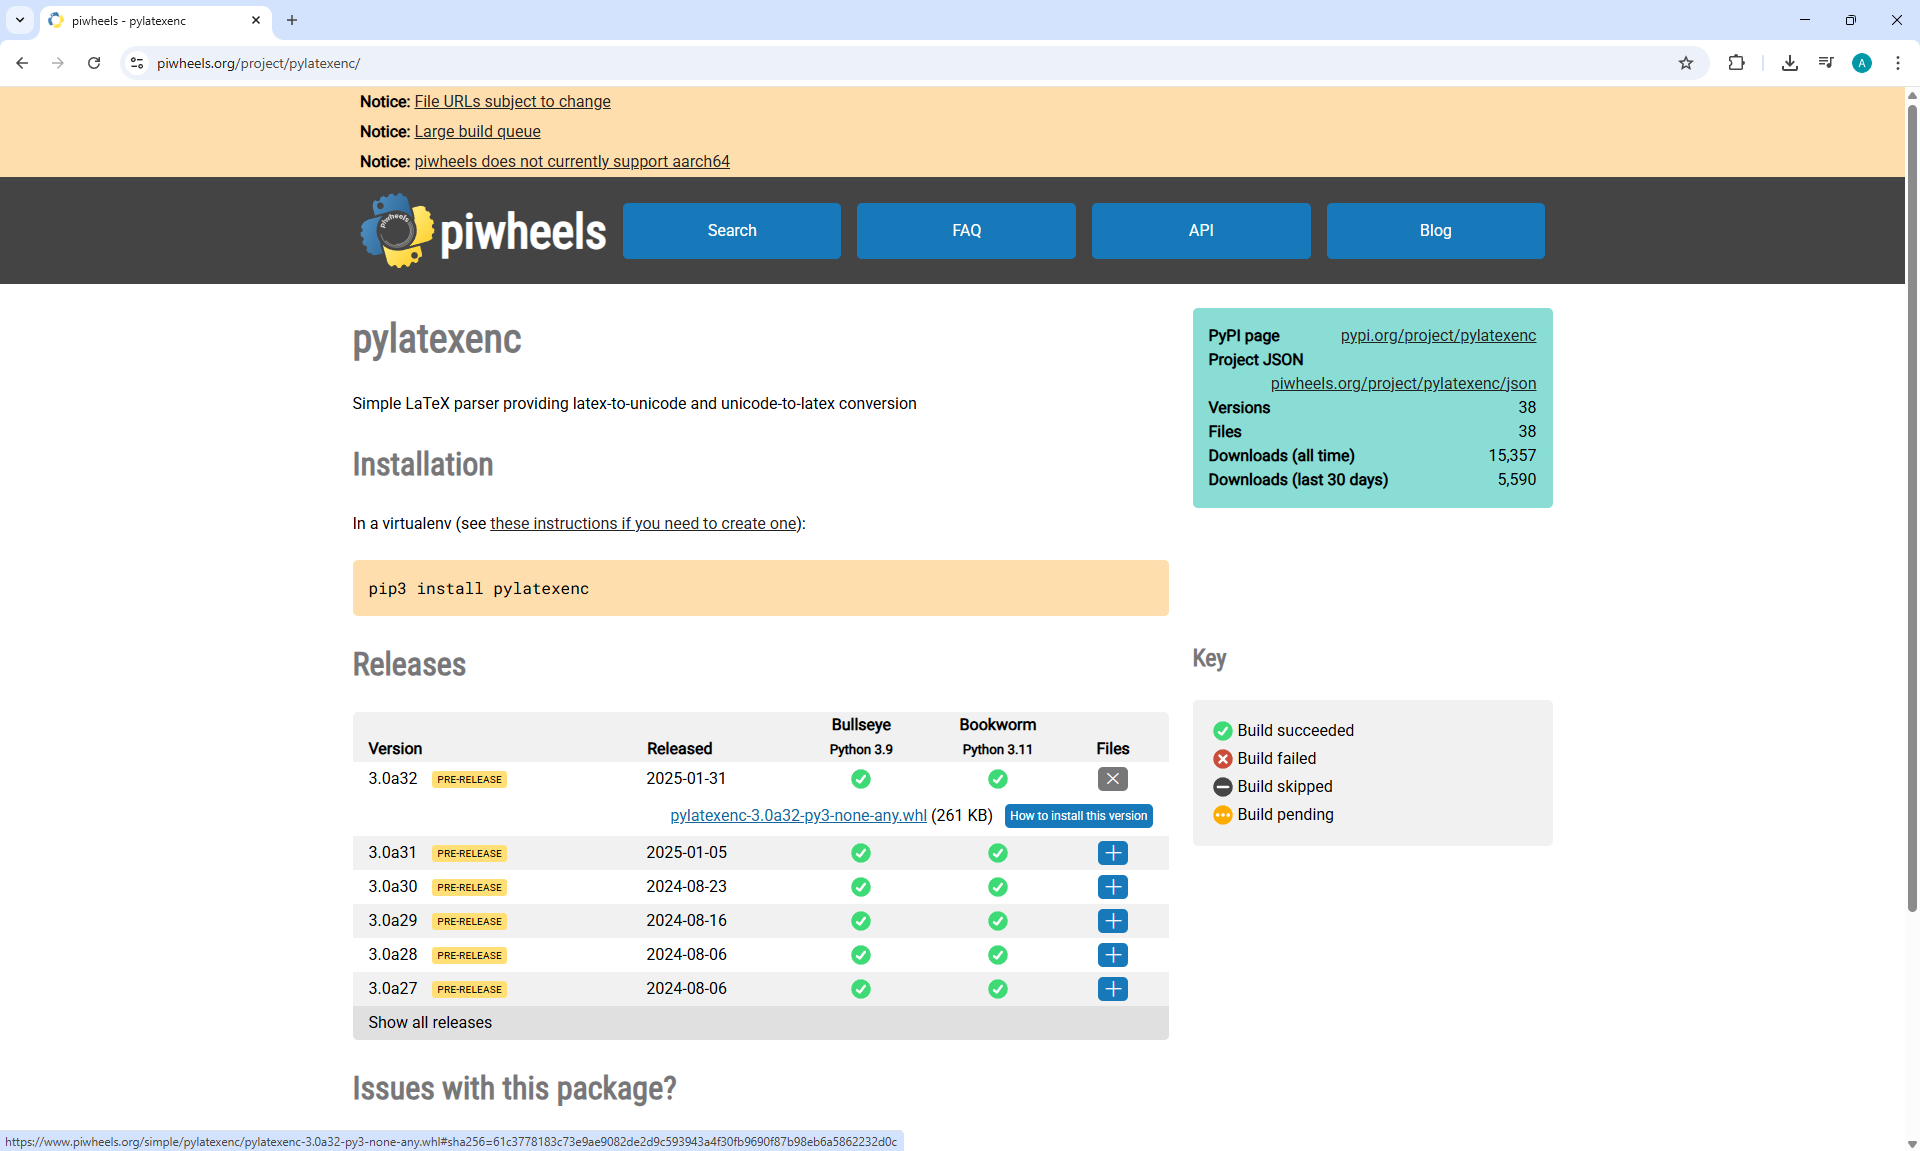Click 'How to install this version' button
The height and width of the screenshot is (1151, 1920).
(x=1078, y=816)
